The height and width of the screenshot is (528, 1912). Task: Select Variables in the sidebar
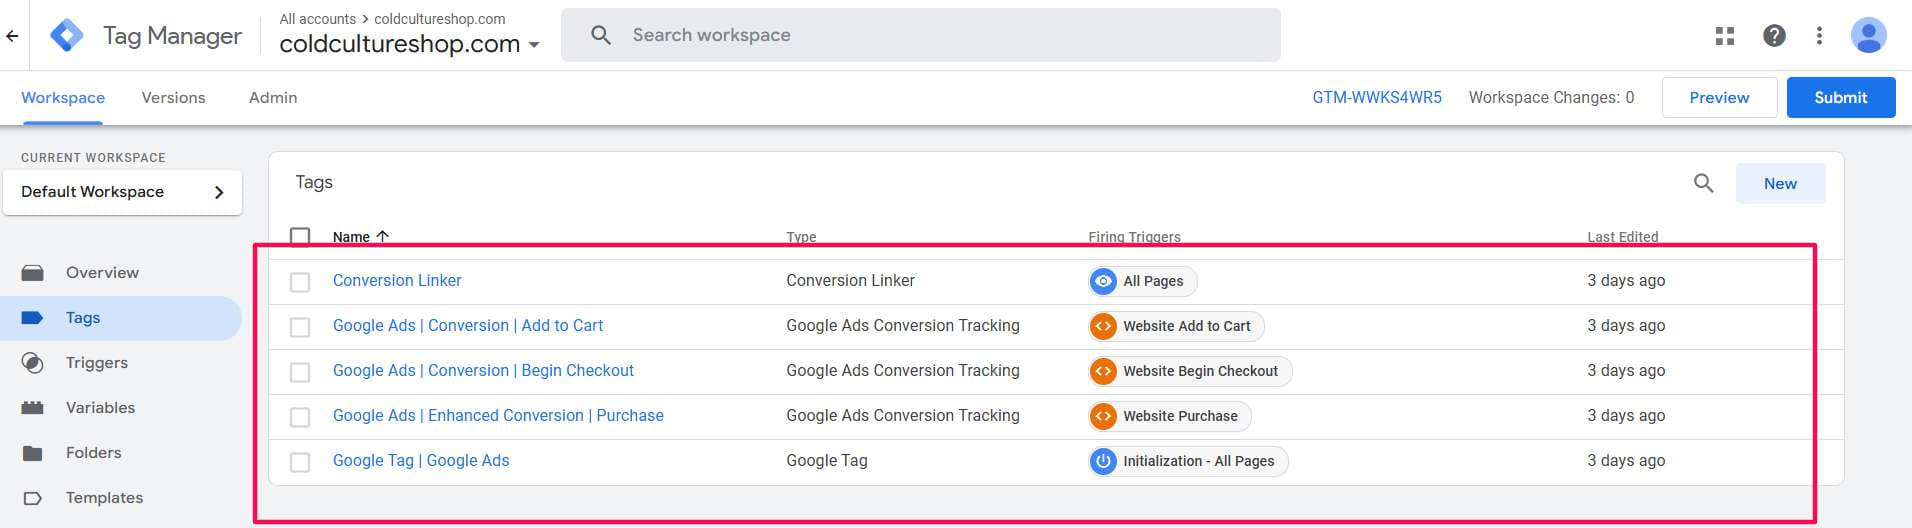100,408
